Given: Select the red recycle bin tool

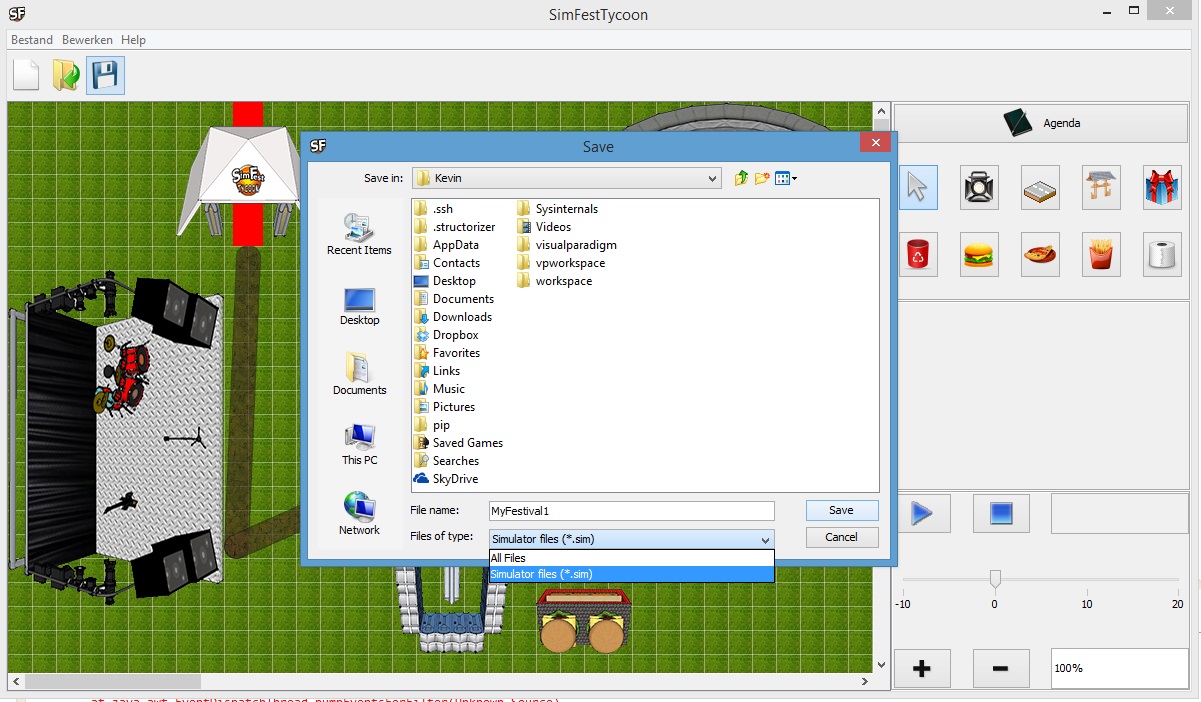Looking at the screenshot, I should point(918,255).
